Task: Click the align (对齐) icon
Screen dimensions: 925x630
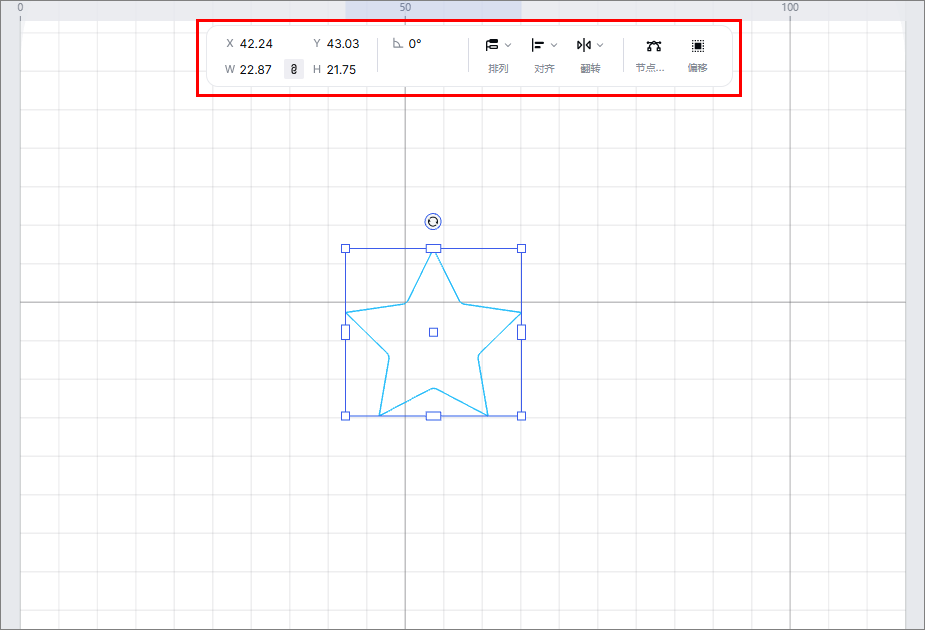Action: point(538,45)
